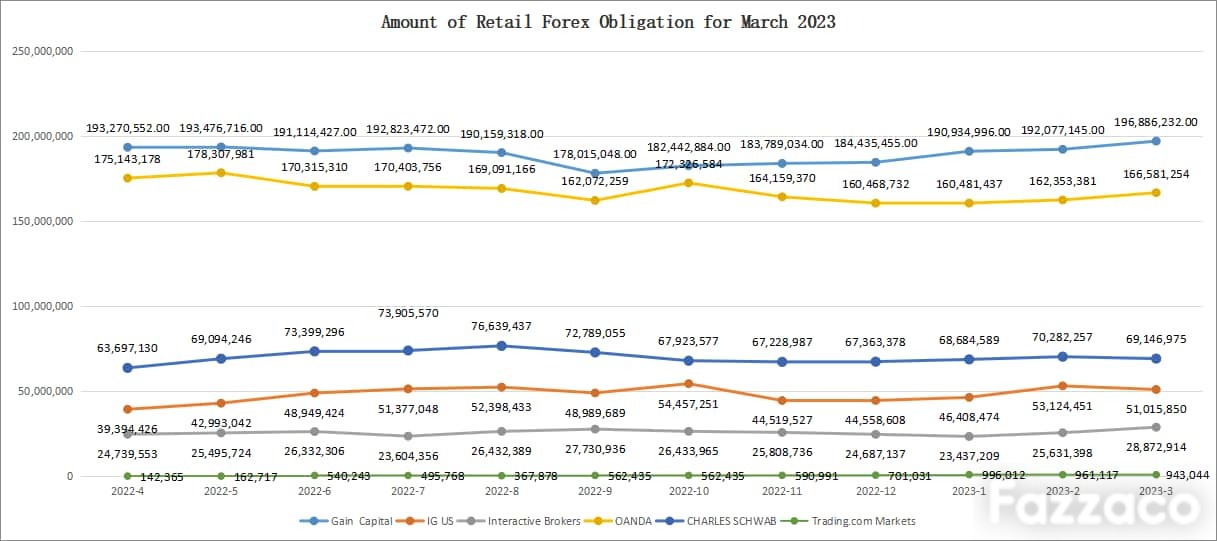1217x541 pixels.
Task: Click the IG US data label 39,394,426
Action: [x=128, y=429]
